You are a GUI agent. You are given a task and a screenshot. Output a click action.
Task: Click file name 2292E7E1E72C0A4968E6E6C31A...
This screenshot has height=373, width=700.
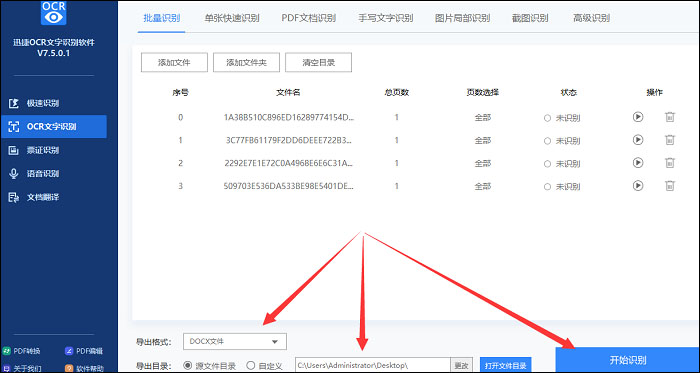coord(289,163)
